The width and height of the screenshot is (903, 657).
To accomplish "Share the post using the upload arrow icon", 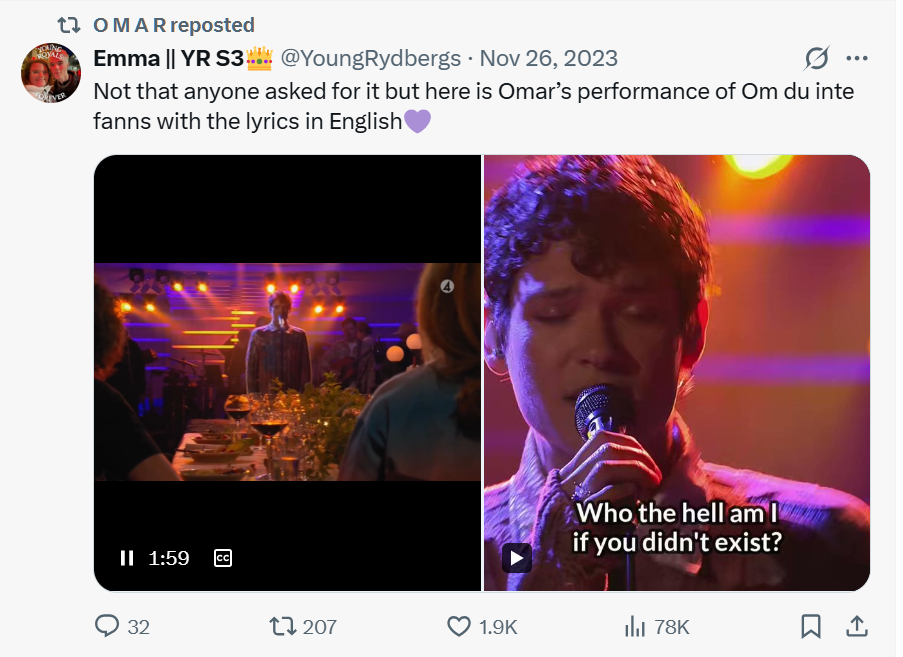I will pyautogui.click(x=856, y=626).
